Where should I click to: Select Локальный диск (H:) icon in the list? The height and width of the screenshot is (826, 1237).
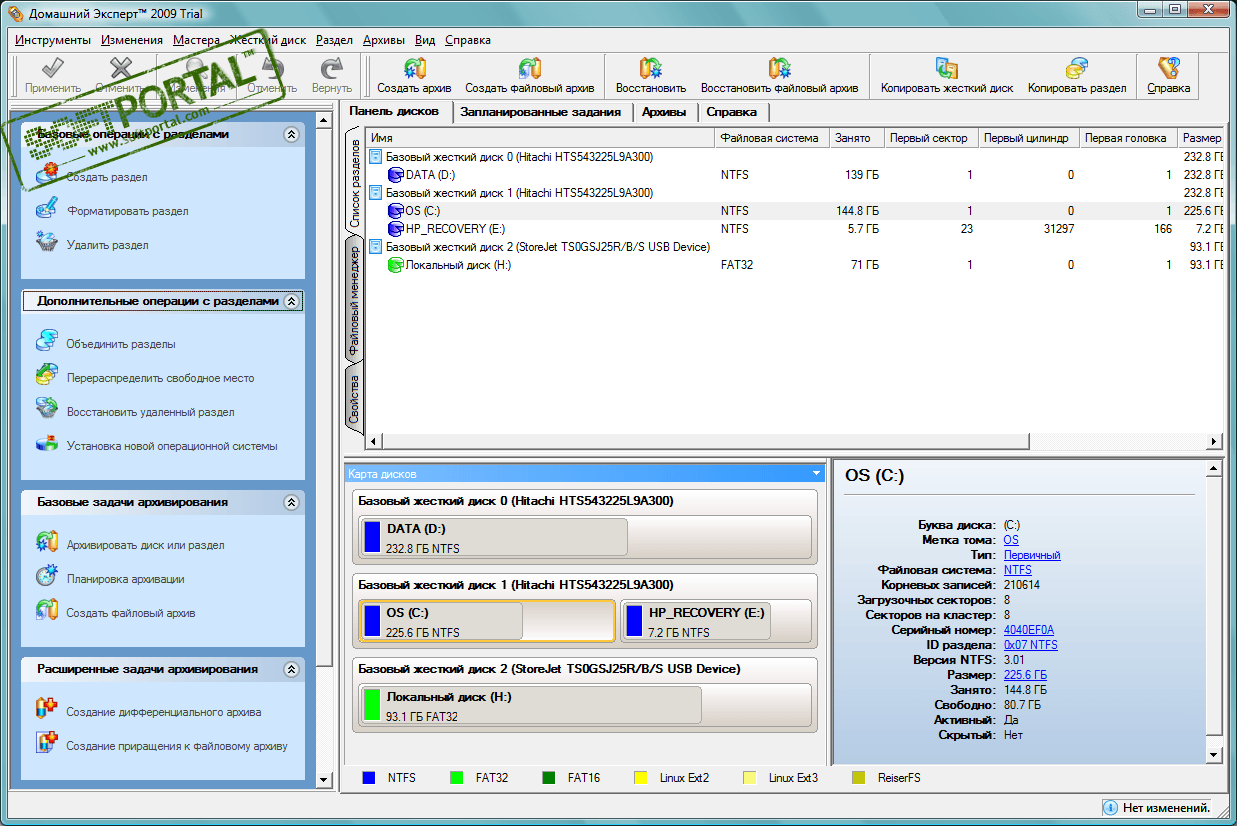tap(396, 265)
